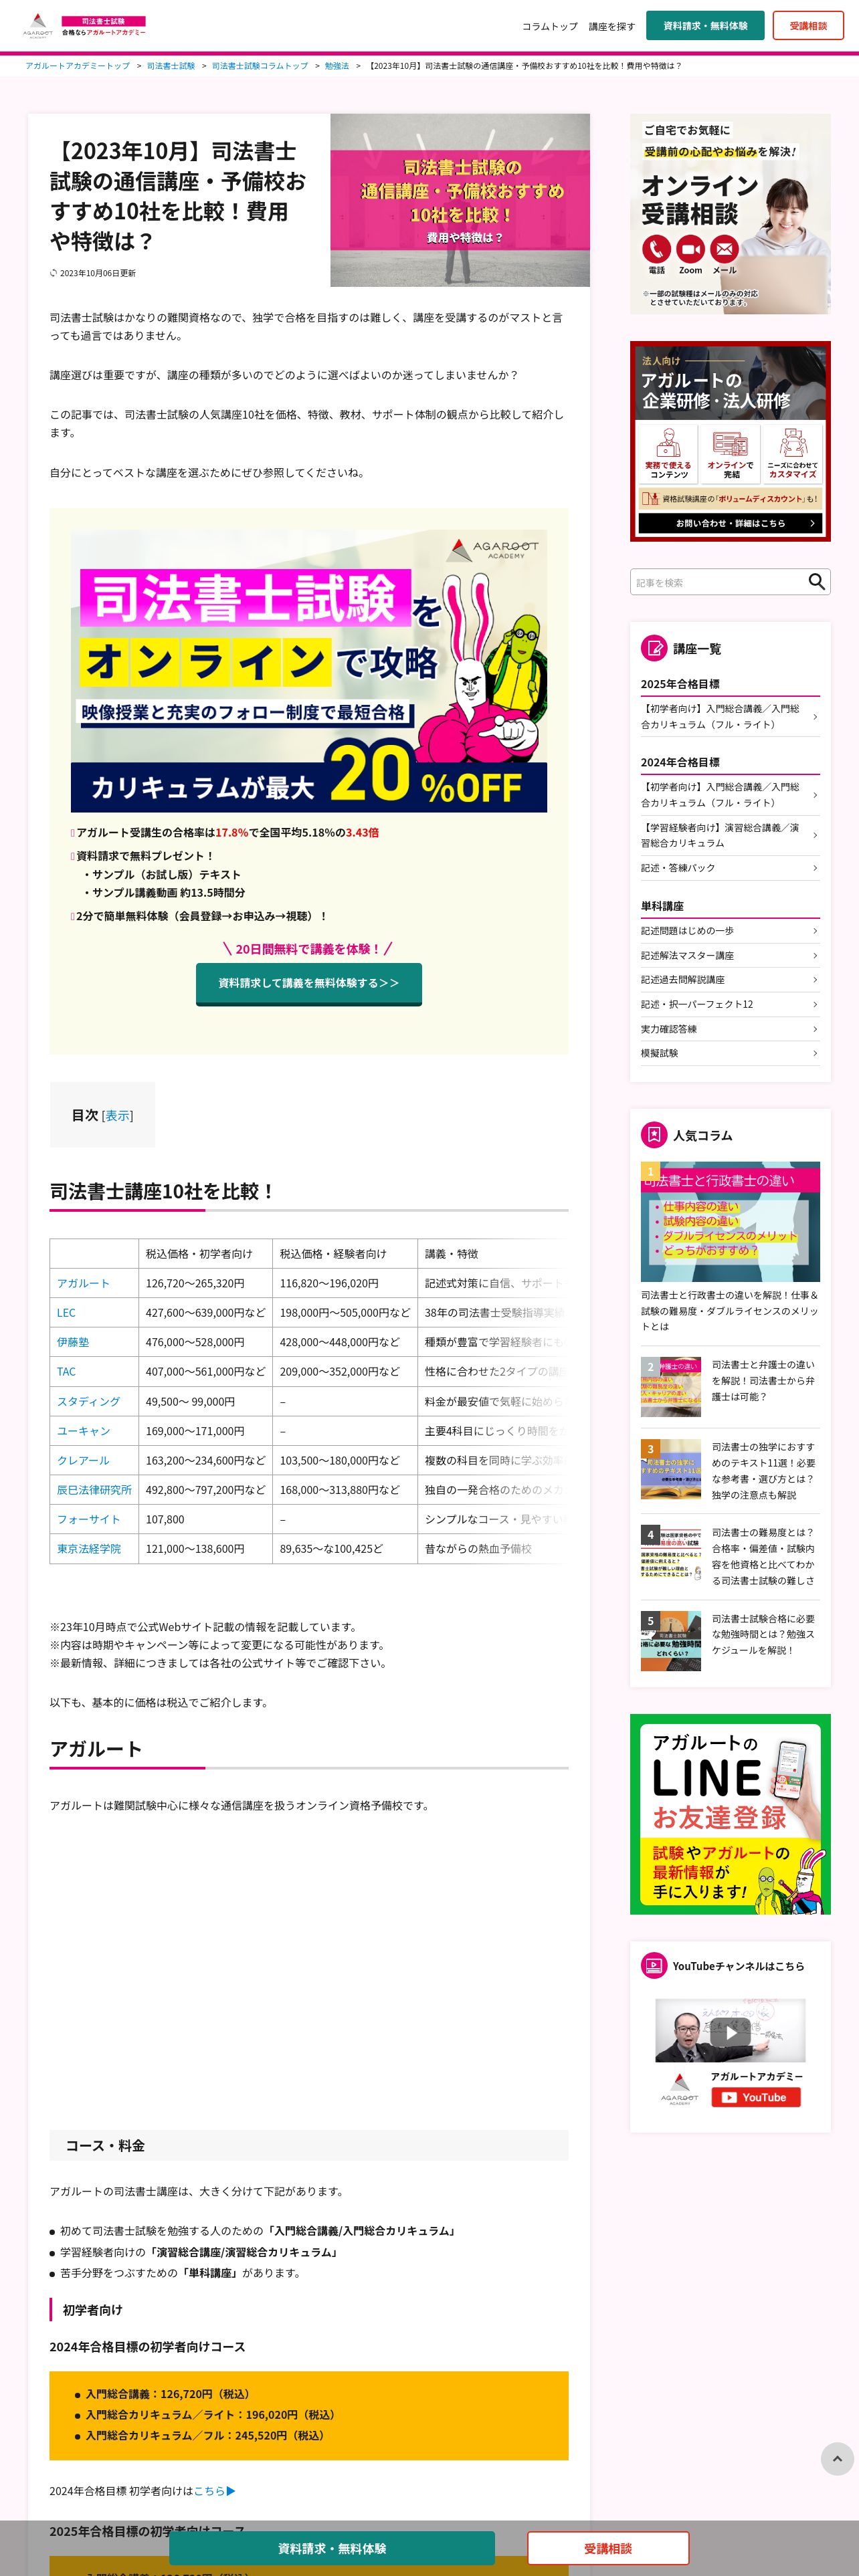Go to 勉強法 breadcrumb link
The image size is (859, 2576).
click(x=337, y=66)
